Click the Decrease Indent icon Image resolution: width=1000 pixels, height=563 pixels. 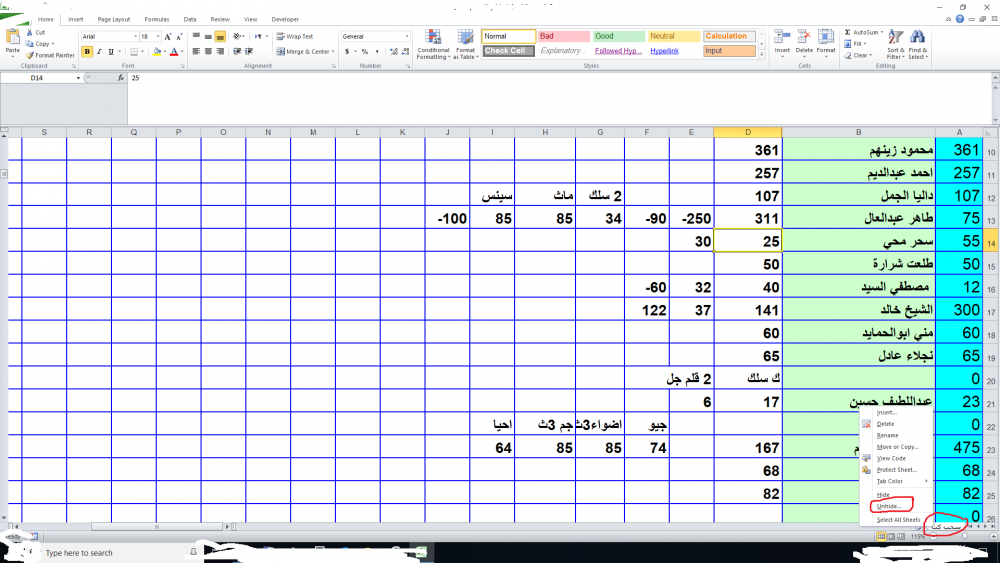pyautogui.click(x=237, y=52)
